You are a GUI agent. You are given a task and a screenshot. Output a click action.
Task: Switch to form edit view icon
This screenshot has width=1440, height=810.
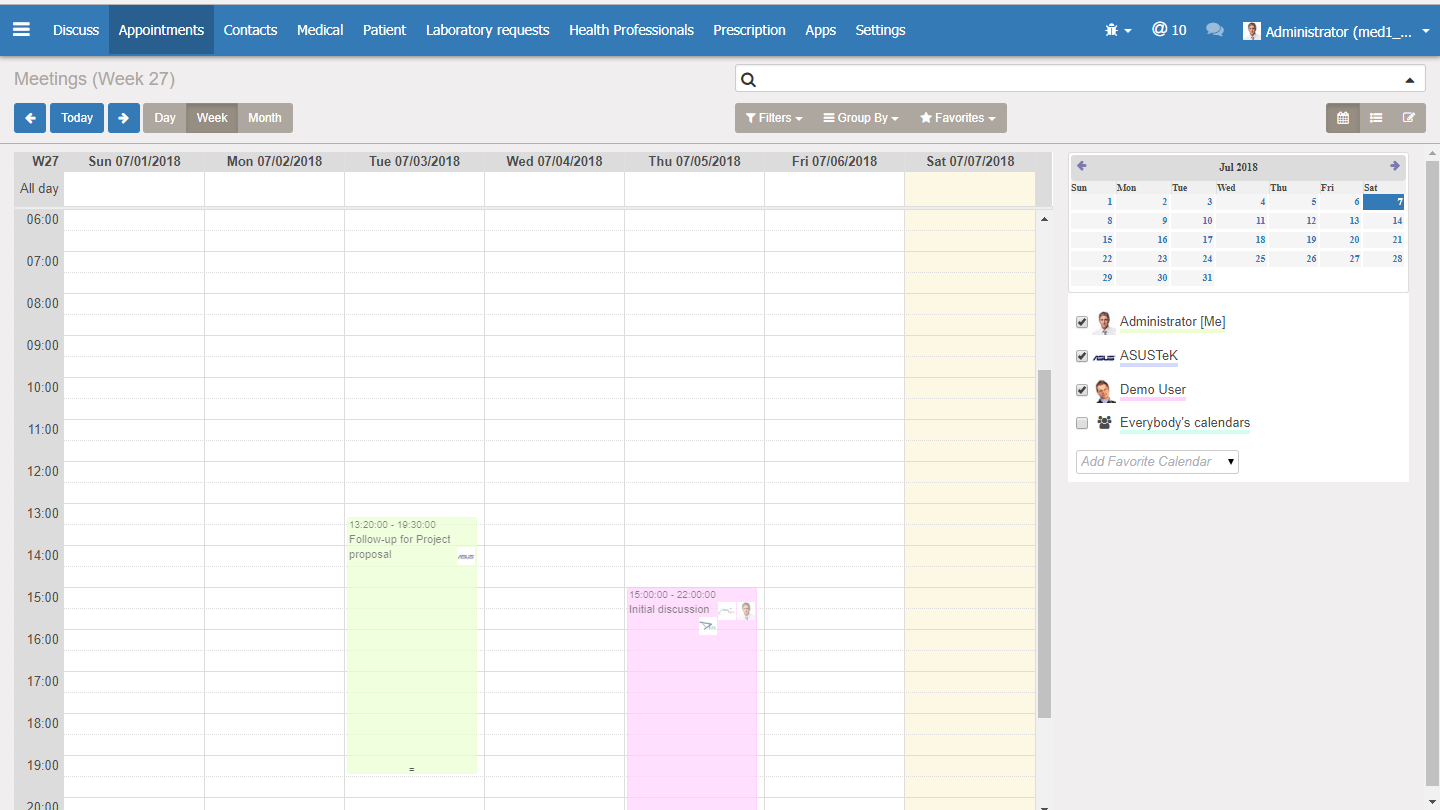[1409, 118]
